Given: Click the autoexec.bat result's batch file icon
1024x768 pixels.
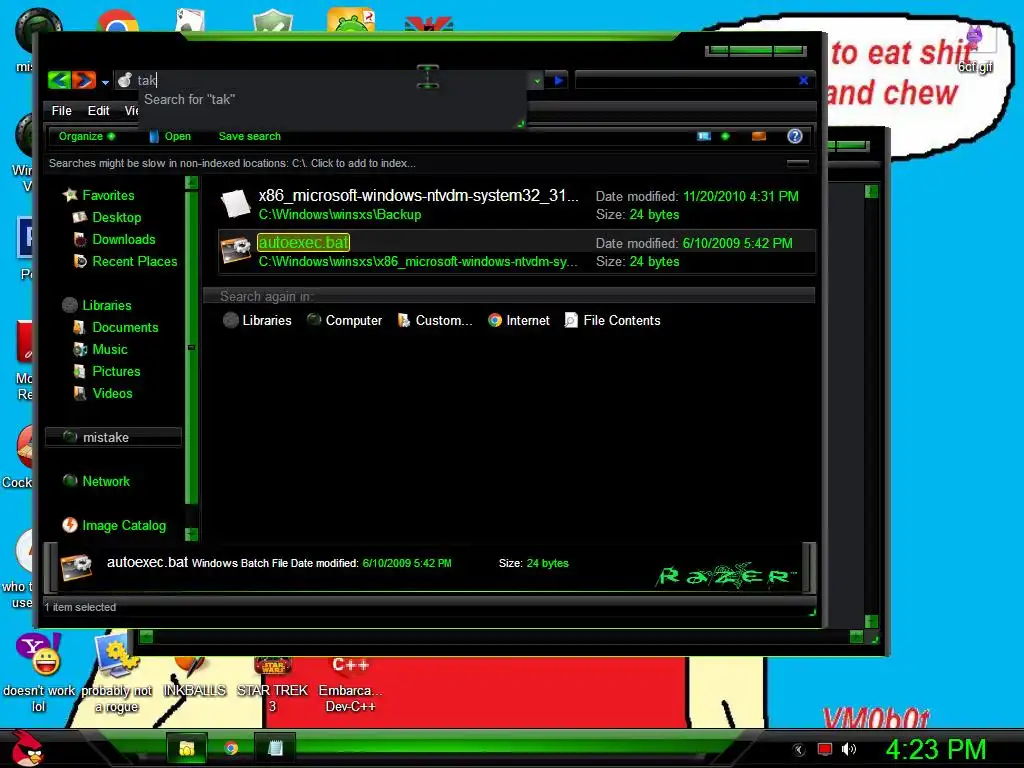Looking at the screenshot, I should click(x=235, y=251).
